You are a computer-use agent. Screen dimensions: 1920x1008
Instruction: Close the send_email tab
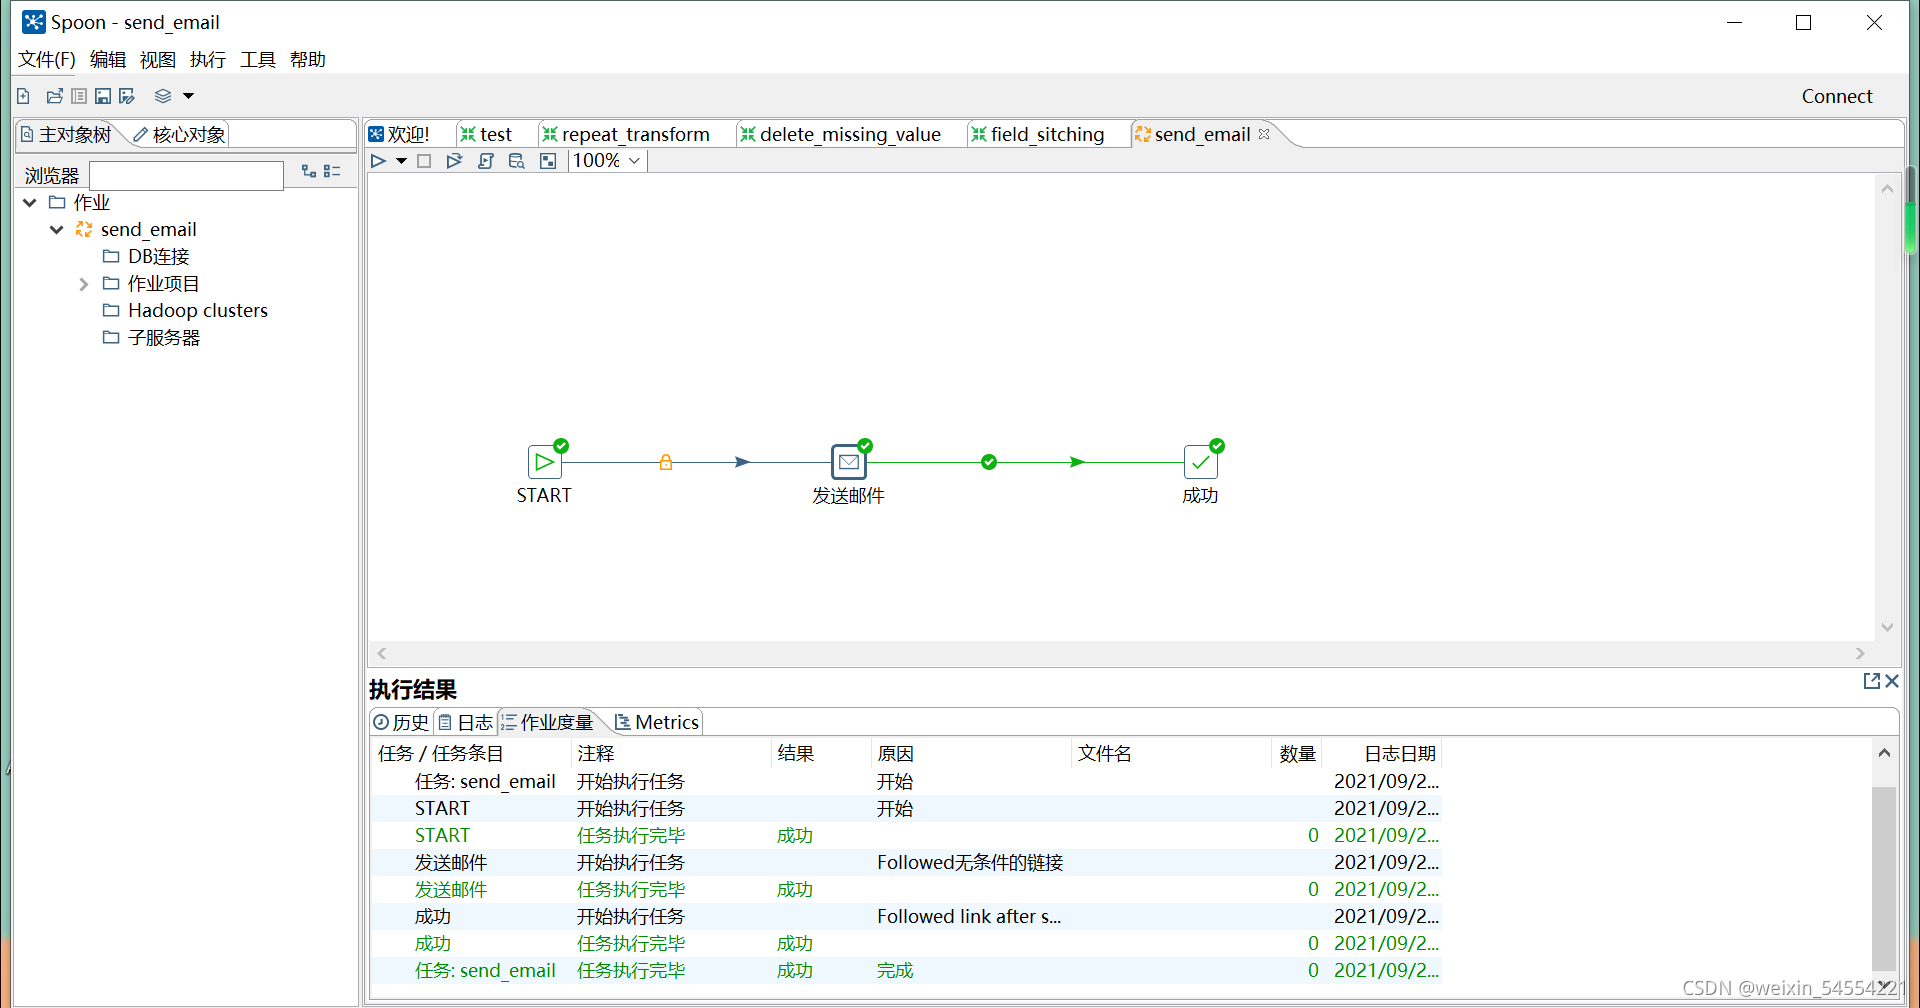pyautogui.click(x=1264, y=134)
